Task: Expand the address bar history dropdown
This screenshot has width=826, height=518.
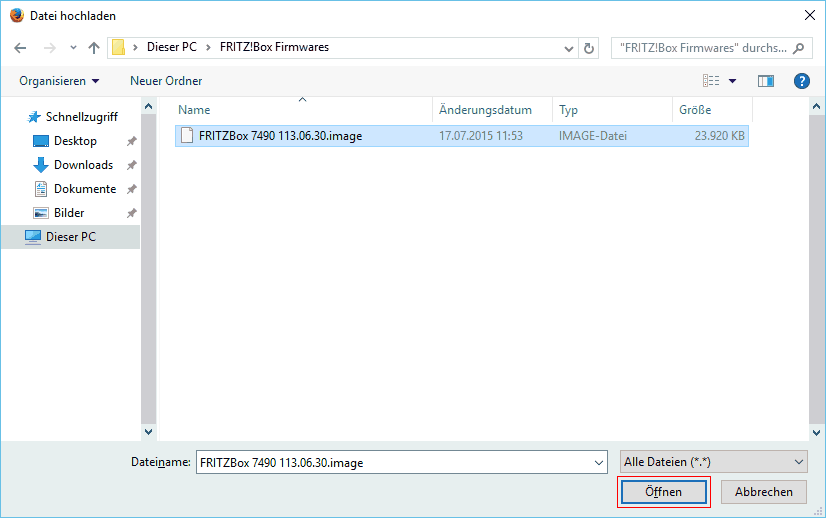Action: click(568, 48)
